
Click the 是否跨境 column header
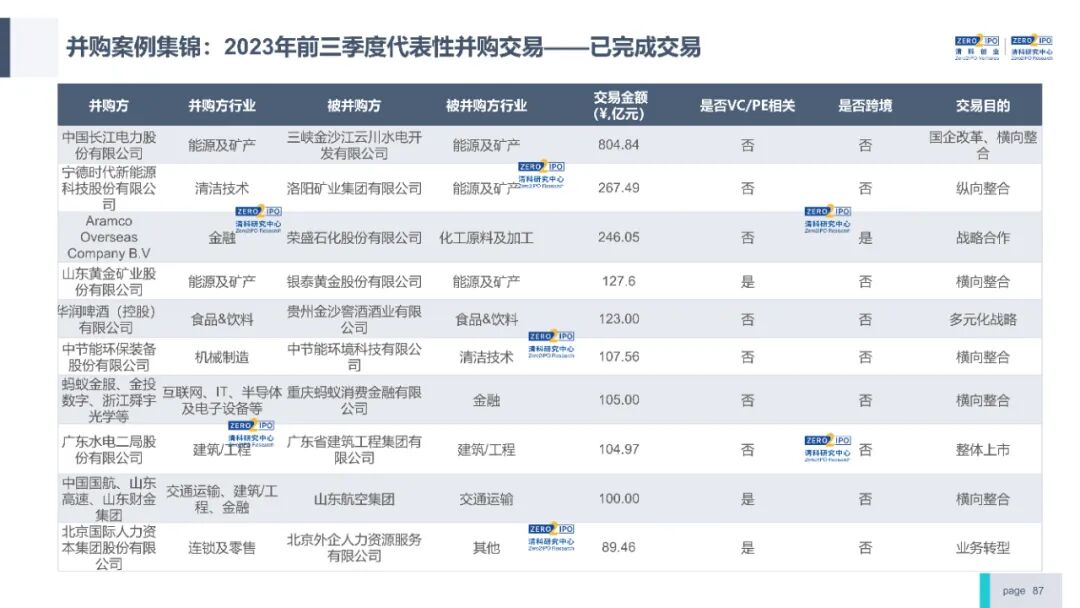click(x=865, y=105)
